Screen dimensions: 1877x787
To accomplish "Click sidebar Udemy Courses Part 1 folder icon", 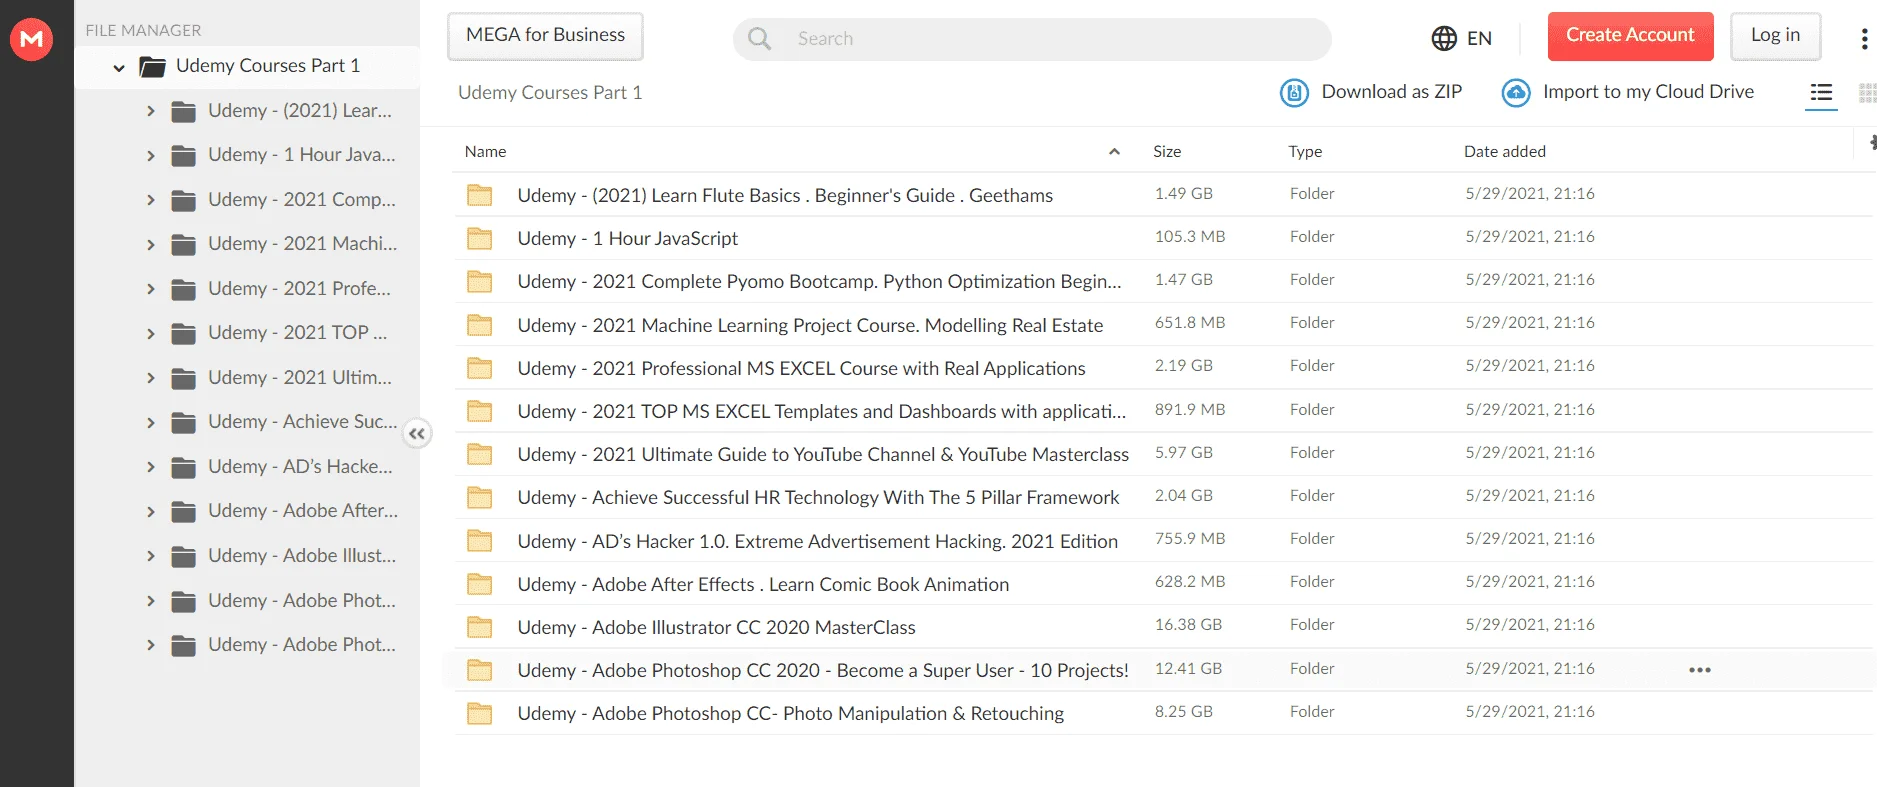I will [x=153, y=67].
